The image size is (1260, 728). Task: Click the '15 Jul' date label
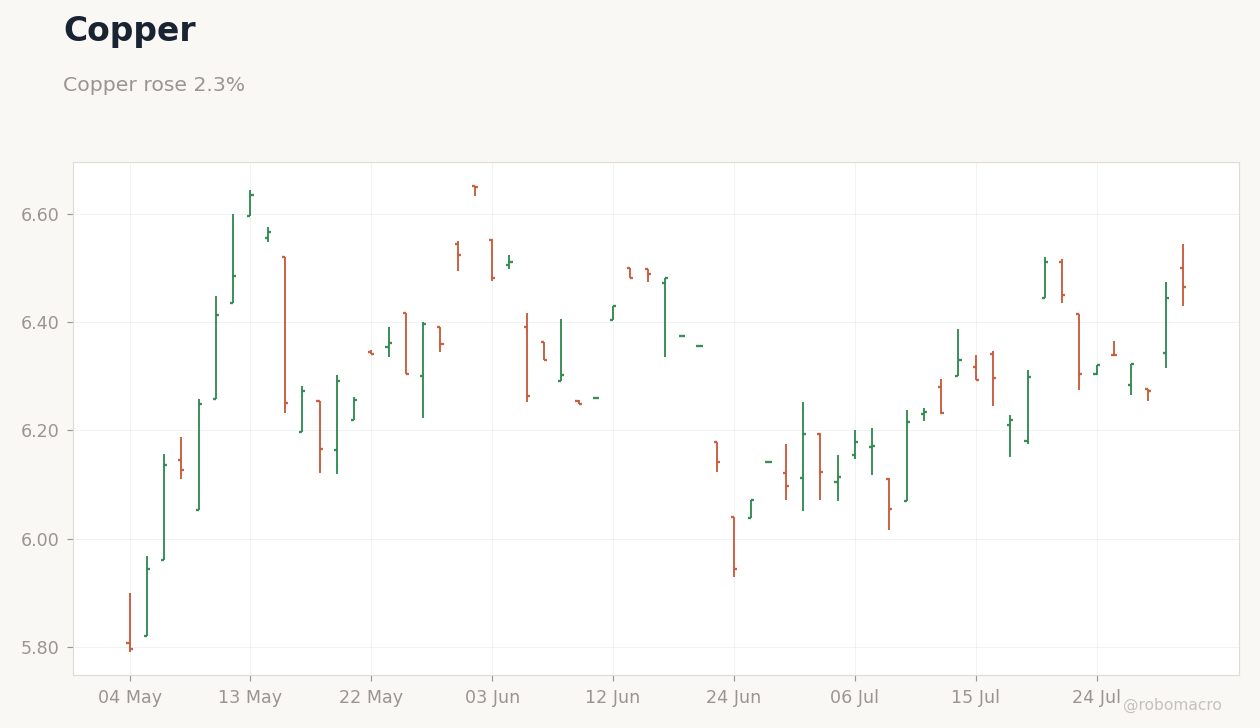point(976,697)
